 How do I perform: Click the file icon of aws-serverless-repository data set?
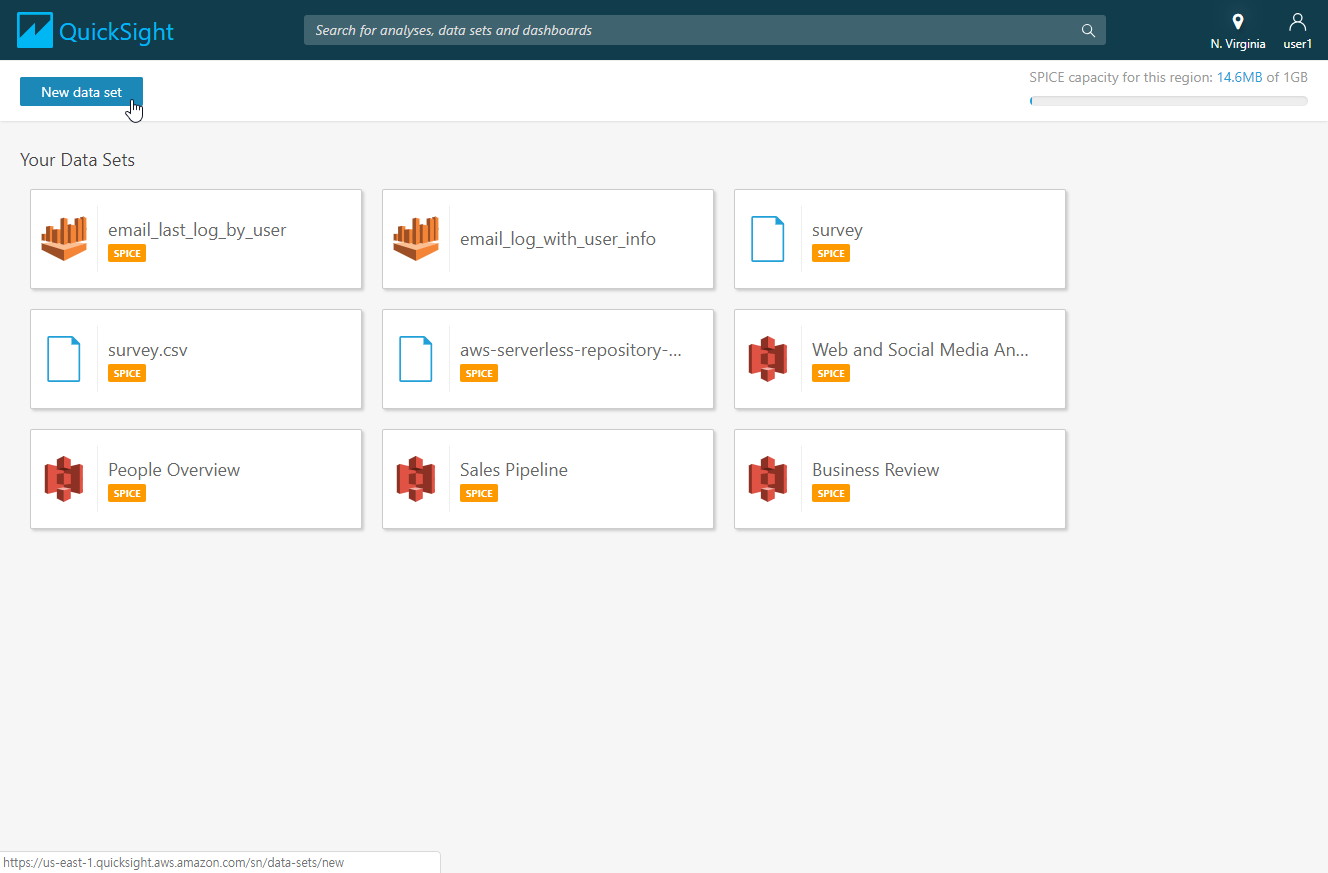(x=416, y=359)
